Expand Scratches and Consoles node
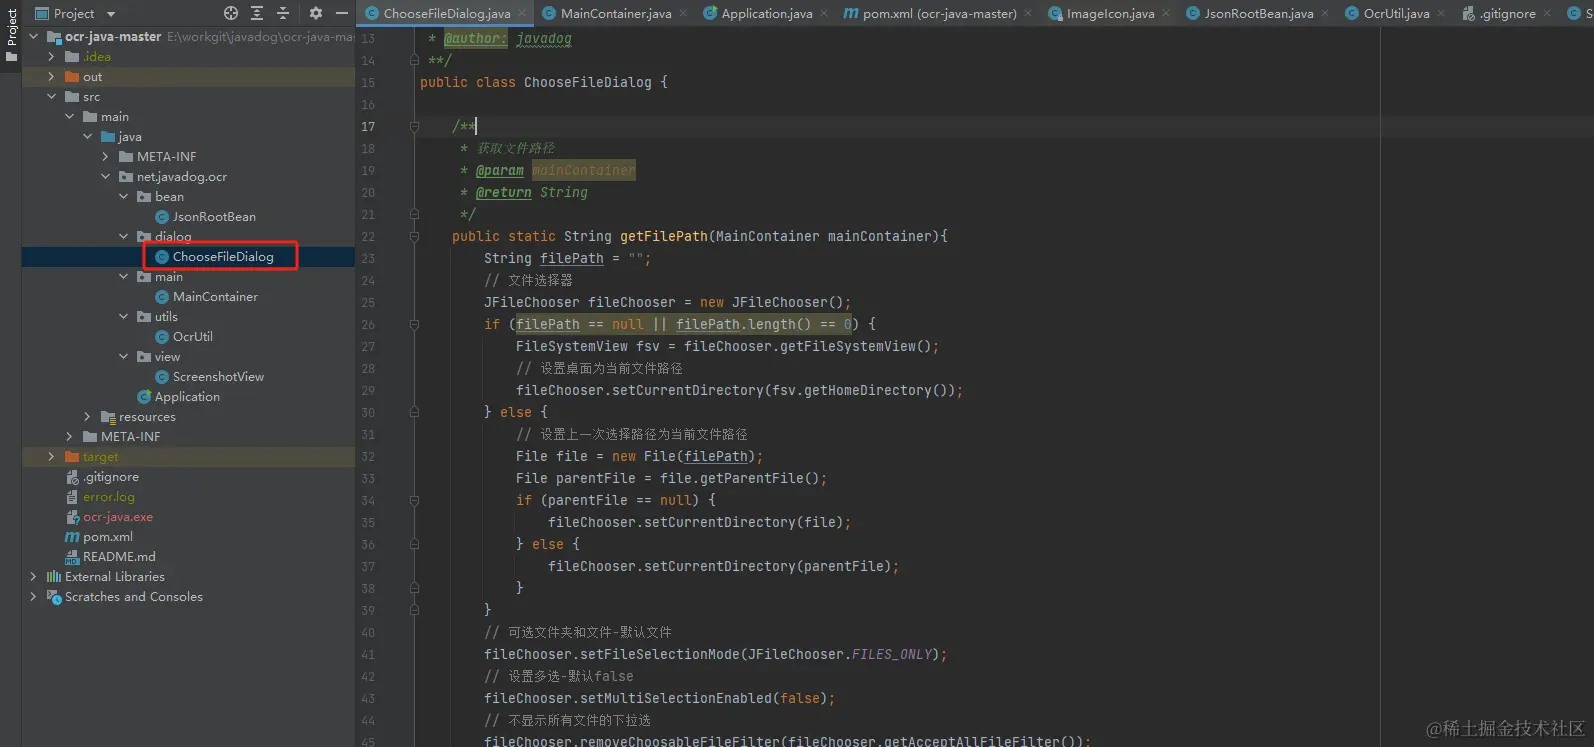The image size is (1594, 747). point(34,597)
